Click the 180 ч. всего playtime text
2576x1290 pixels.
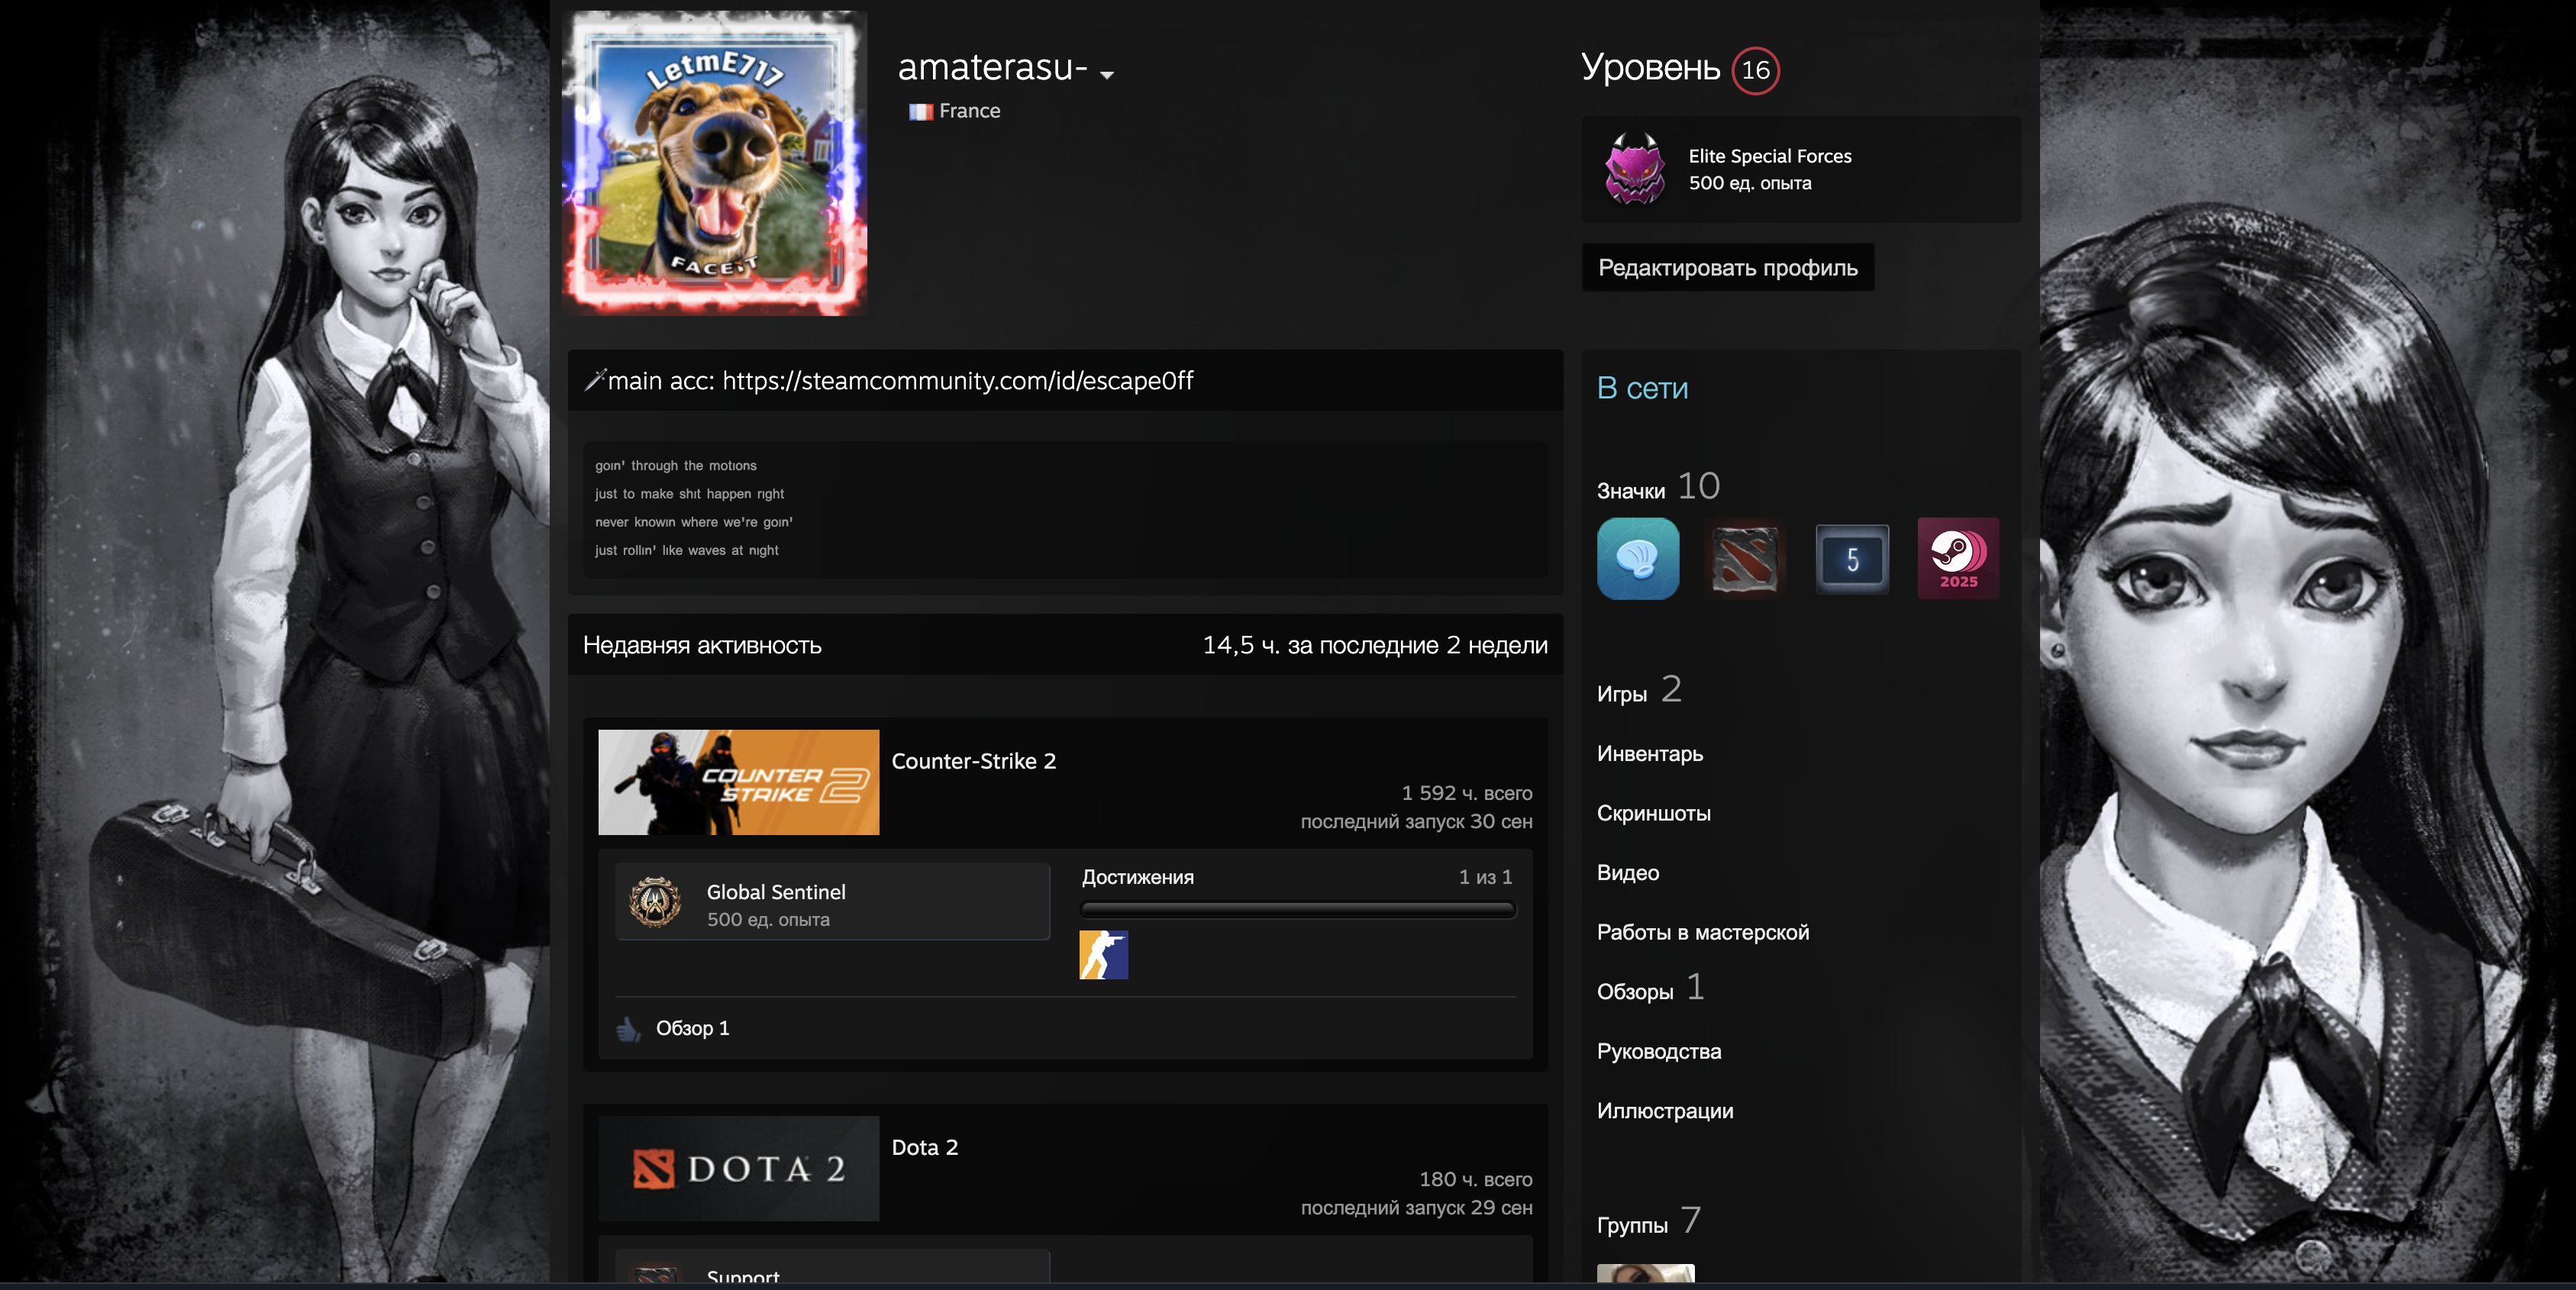tap(1475, 1179)
